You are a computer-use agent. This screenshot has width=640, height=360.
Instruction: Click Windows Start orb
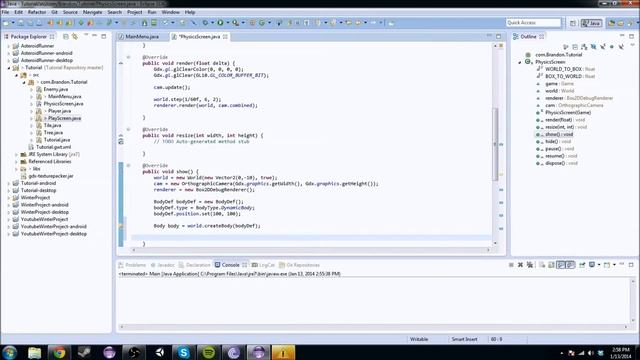10,352
